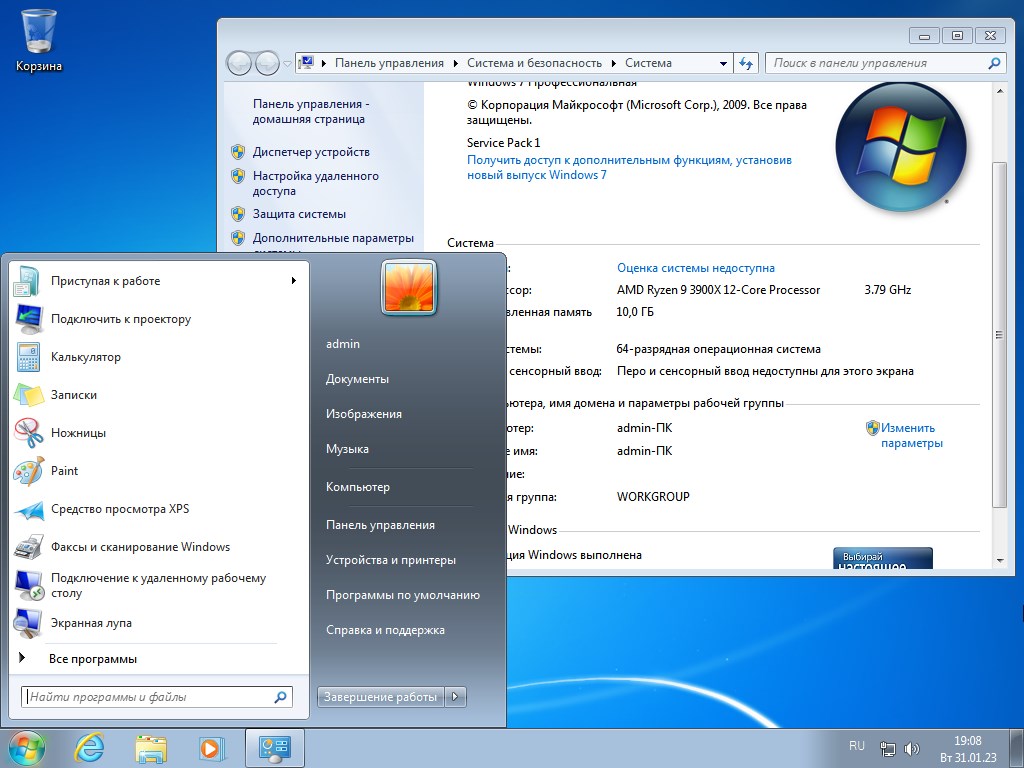1024x768 pixels.
Task: Click shield icon next to Защита системы
Action: click(238, 214)
